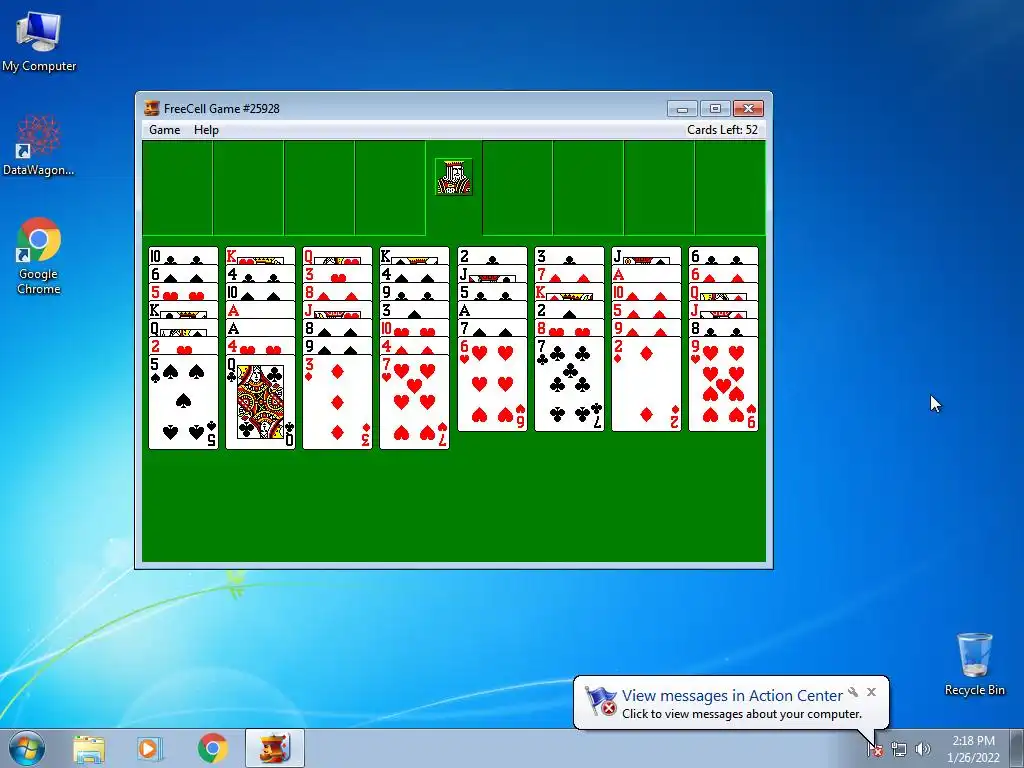The height and width of the screenshot is (768, 1024).
Task: Click the queen of hearts card
Action: tap(337, 255)
